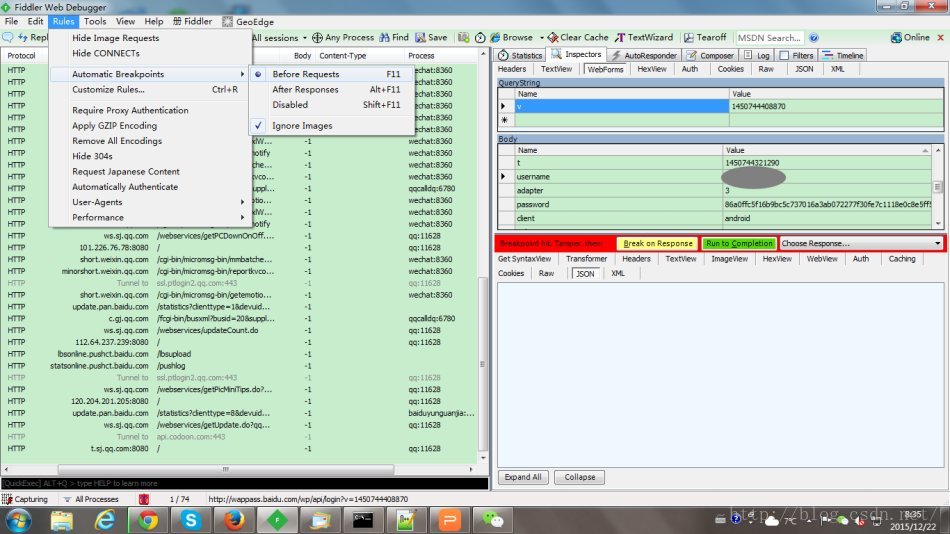
Task: Click the session list horizontal scrollbar
Action: click(x=226, y=470)
